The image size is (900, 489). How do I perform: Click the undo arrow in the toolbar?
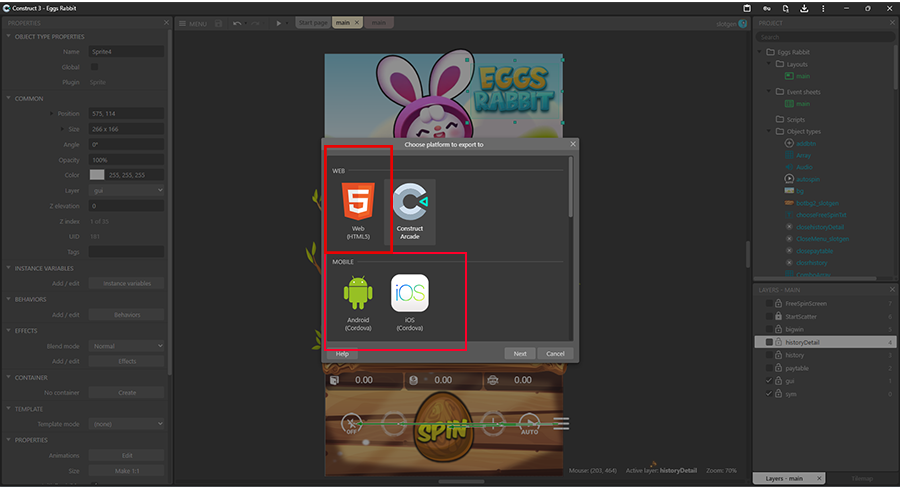coord(237,23)
